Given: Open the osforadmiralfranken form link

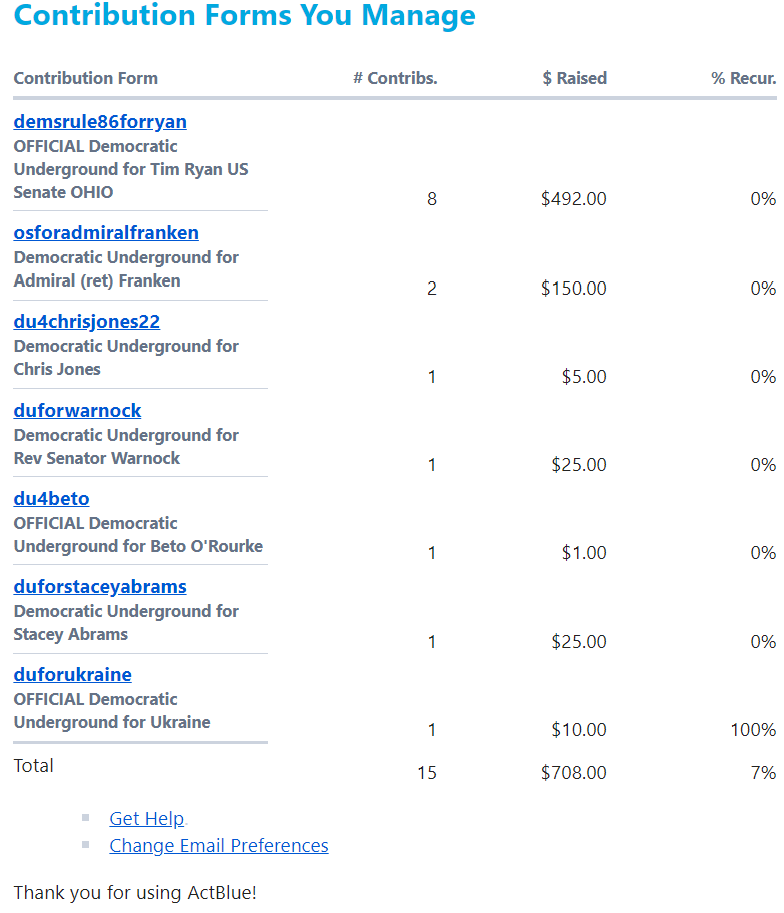Looking at the screenshot, I should coord(106,233).
